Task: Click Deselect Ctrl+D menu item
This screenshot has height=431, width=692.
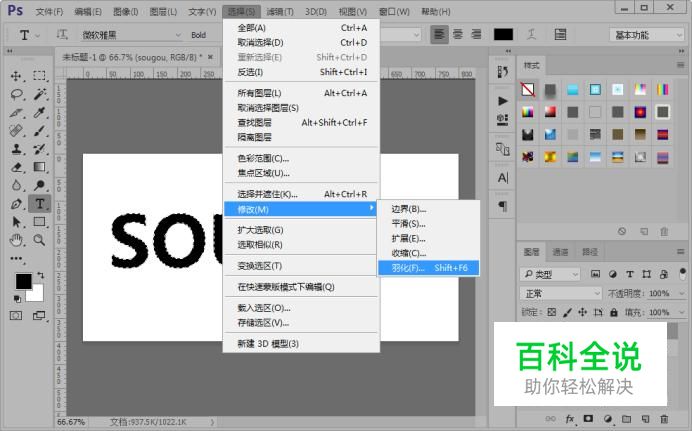Action: click(x=302, y=42)
